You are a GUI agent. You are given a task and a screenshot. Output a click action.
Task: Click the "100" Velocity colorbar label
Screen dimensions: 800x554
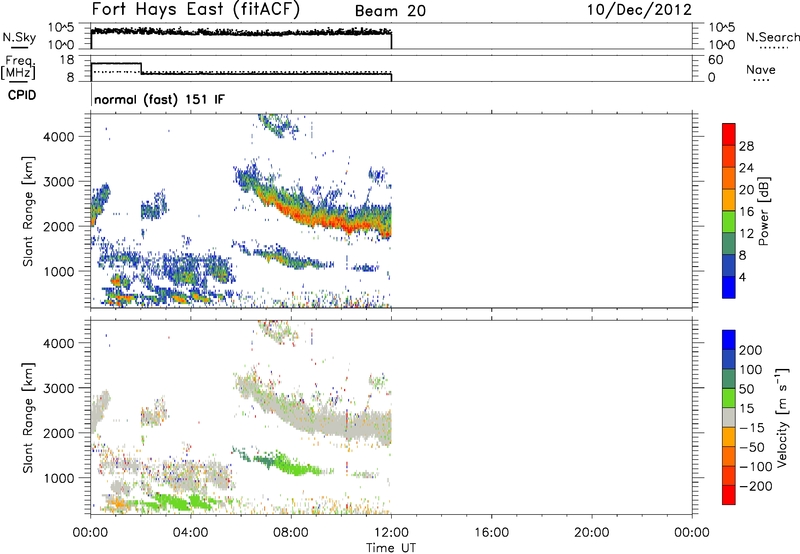[751, 369]
